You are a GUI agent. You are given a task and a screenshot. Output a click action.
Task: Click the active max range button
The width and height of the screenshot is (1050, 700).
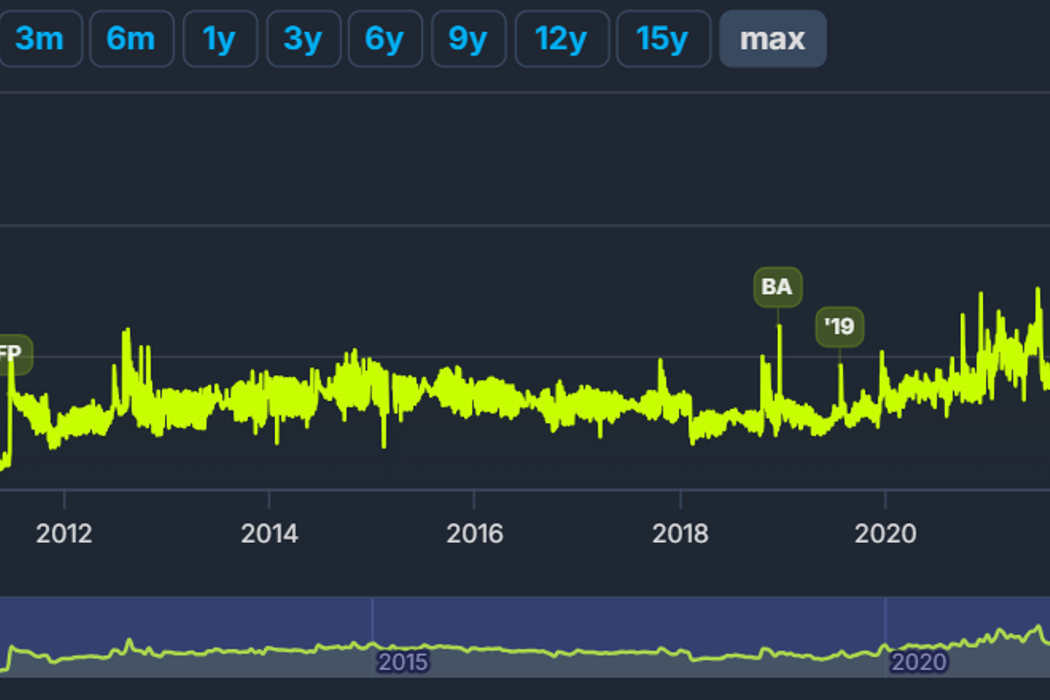coord(772,39)
